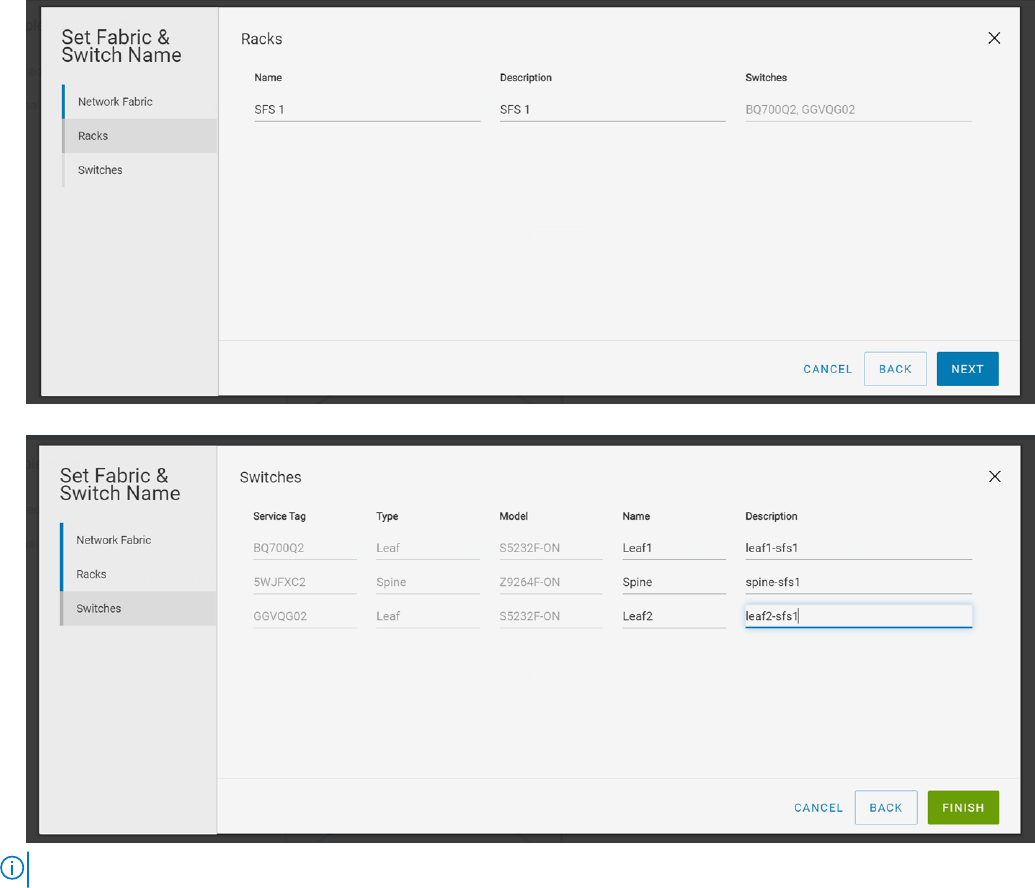Click the Service Tag column header
The image size is (1035, 888).
point(279,516)
